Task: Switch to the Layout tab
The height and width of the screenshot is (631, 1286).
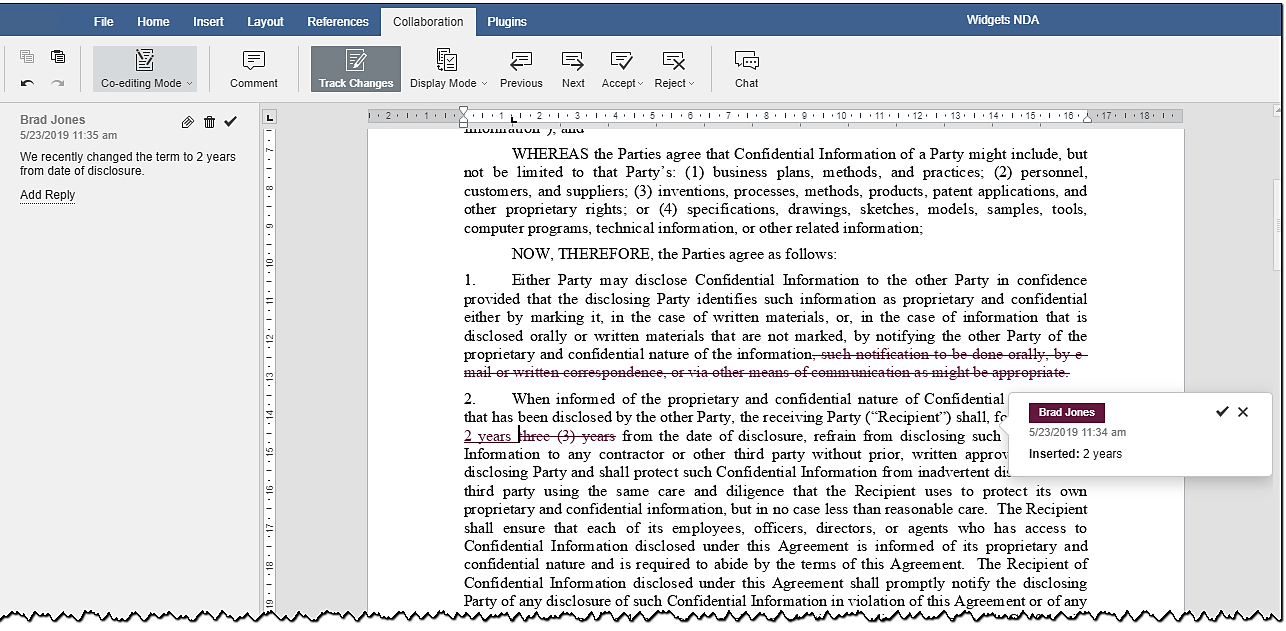Action: 265,21
